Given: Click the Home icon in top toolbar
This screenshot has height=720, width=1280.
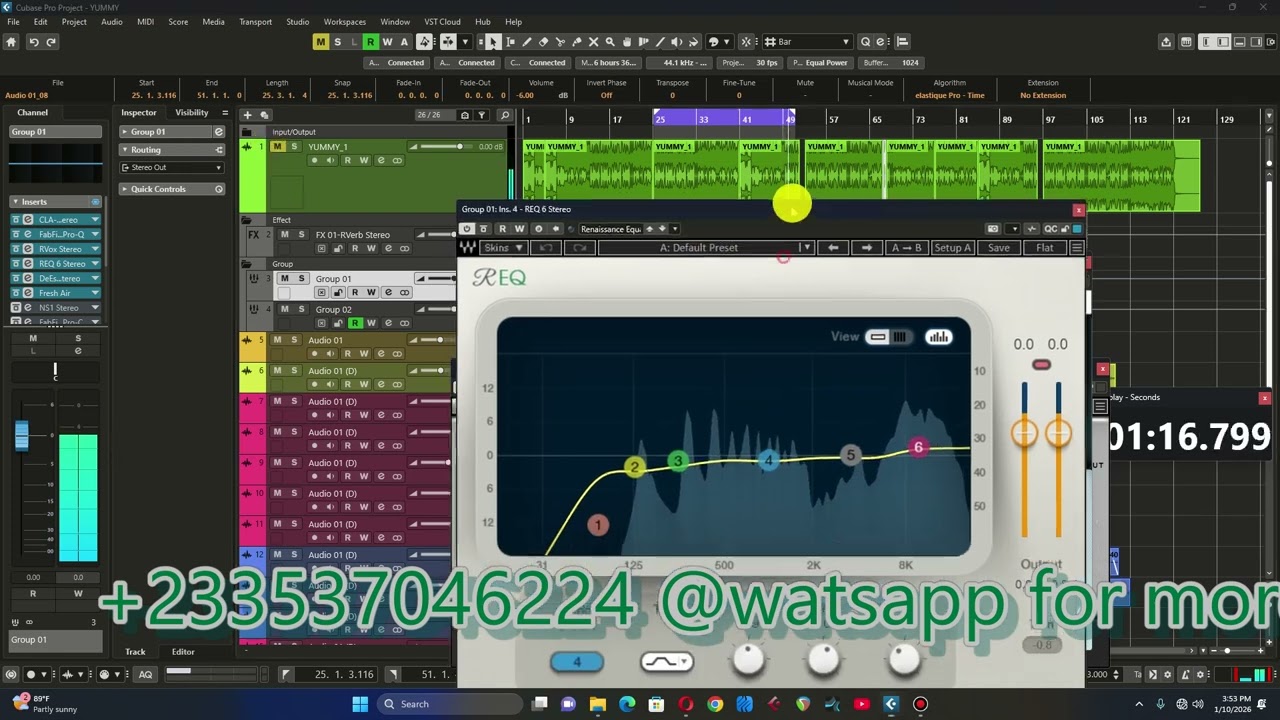Looking at the screenshot, I should point(11,42).
